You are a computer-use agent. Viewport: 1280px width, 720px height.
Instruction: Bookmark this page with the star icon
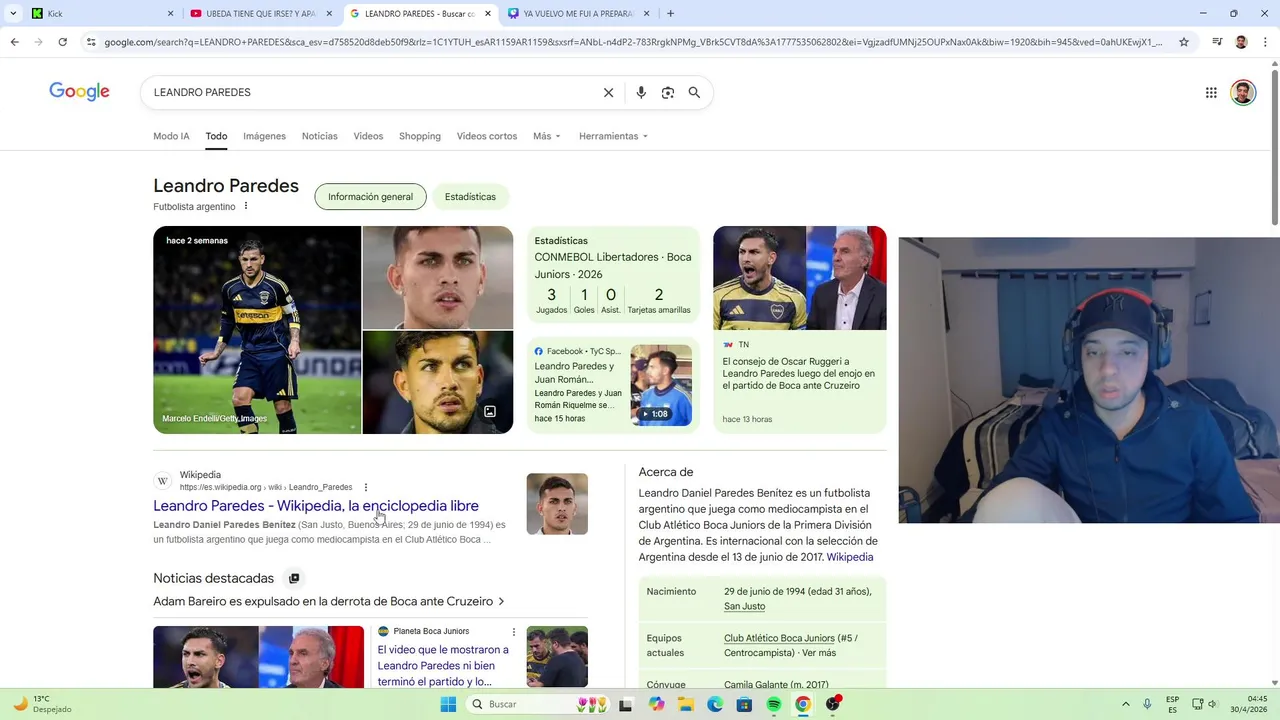click(1184, 42)
